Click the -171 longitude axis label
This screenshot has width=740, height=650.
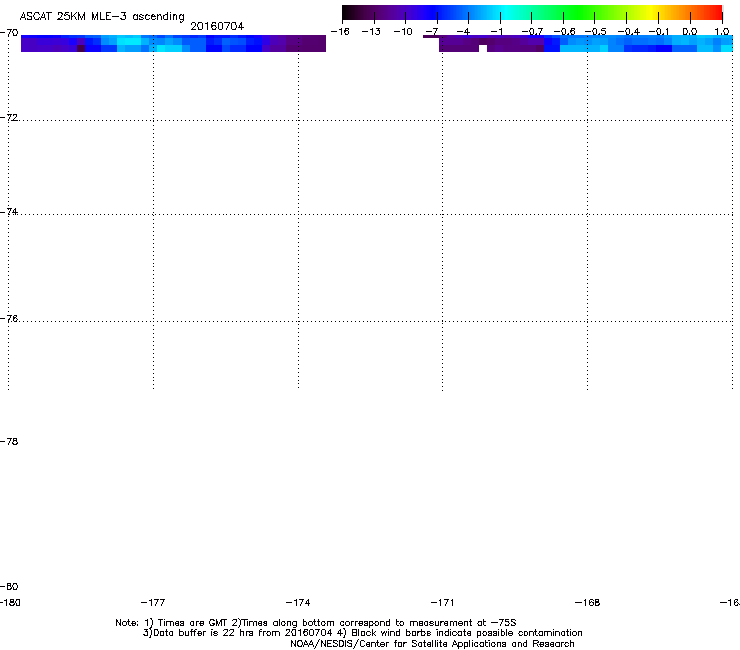[442, 603]
